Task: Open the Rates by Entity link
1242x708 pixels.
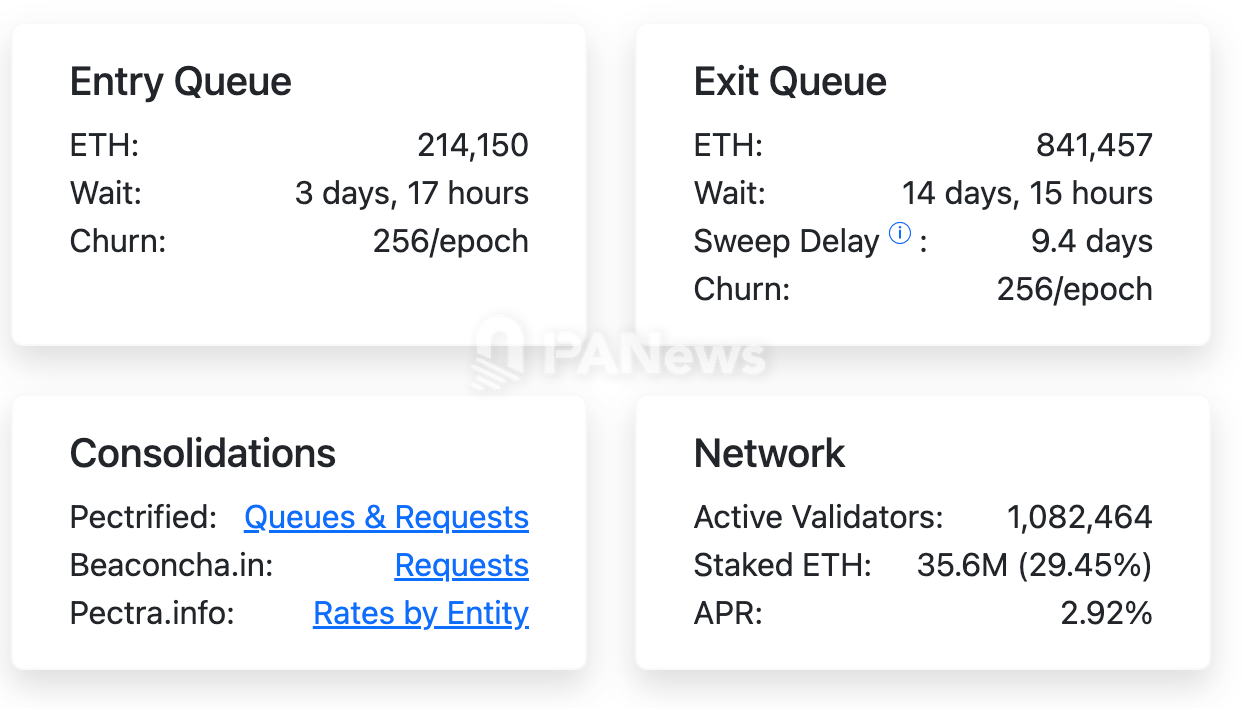Action: pos(421,613)
